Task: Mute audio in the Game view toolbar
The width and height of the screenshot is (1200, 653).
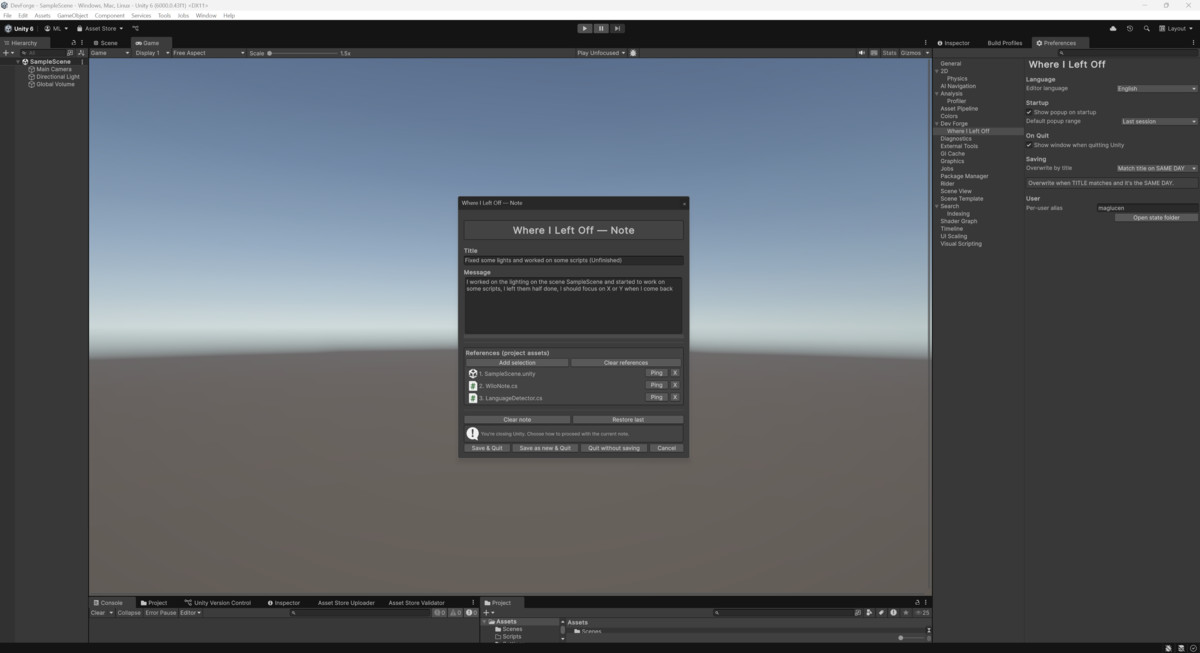Action: 861,53
